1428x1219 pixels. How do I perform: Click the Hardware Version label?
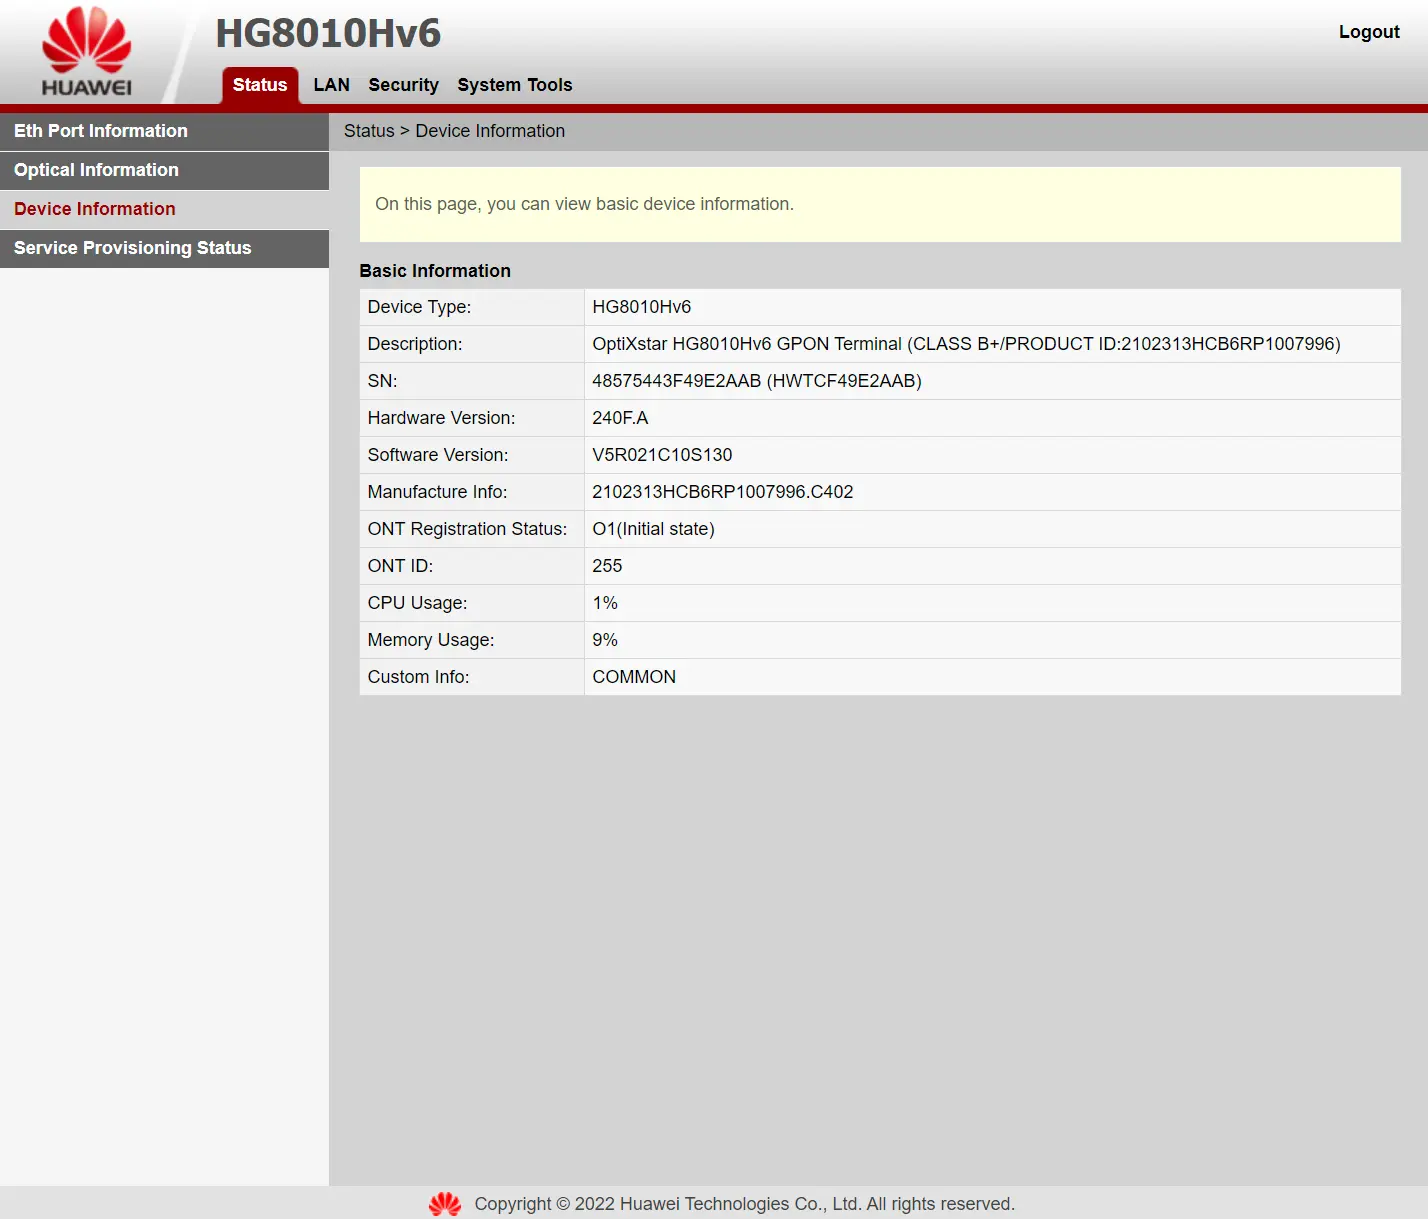pyautogui.click(x=441, y=418)
